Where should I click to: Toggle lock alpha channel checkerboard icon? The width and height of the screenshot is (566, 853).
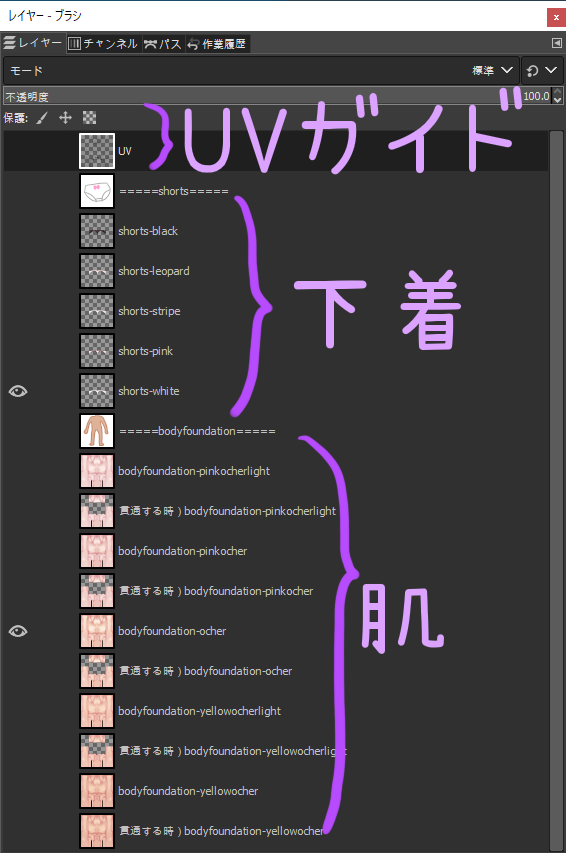tap(89, 118)
